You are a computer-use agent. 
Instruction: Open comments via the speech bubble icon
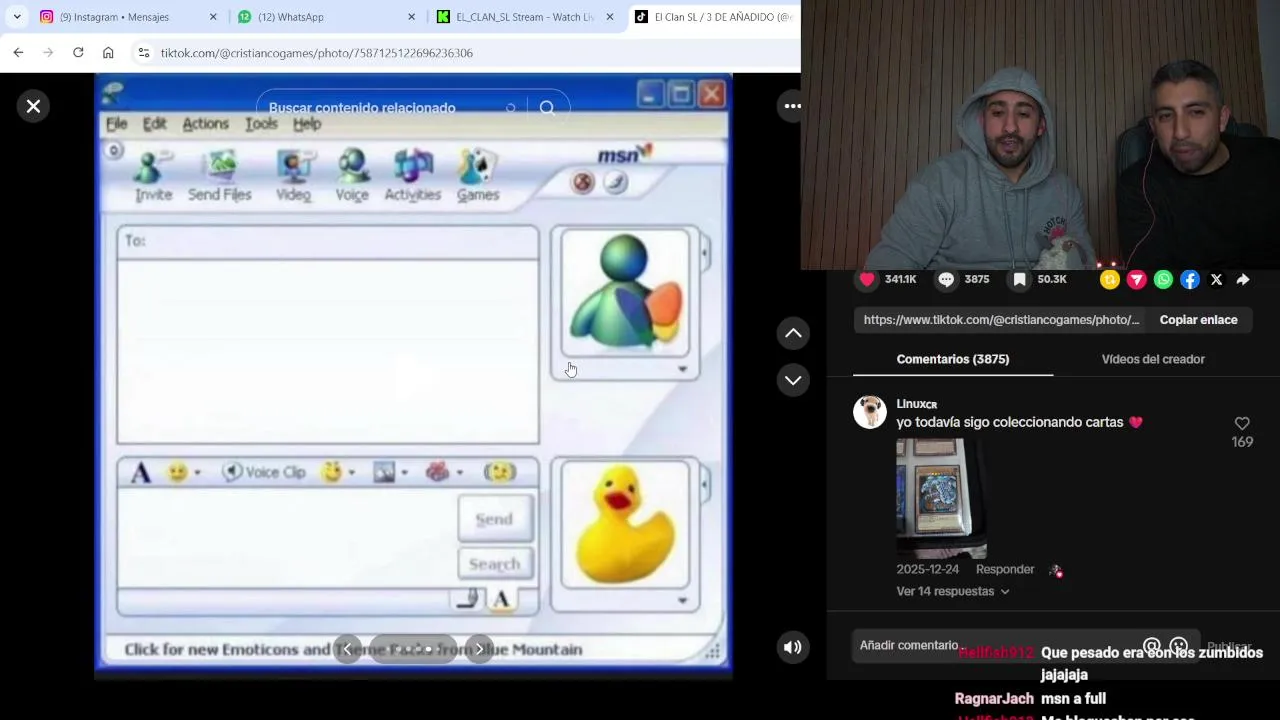click(946, 279)
